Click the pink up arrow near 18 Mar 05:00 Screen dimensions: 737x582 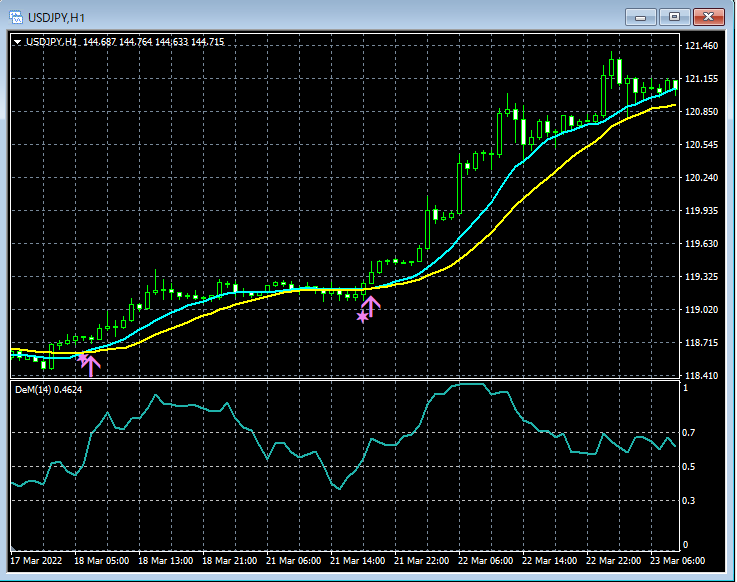click(92, 366)
